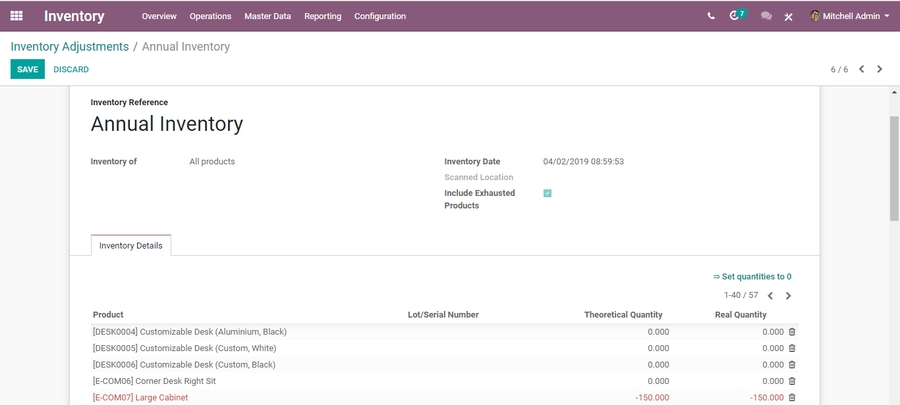This screenshot has height=405, width=900.
Task: Open the Reporting menu
Action: (x=322, y=16)
